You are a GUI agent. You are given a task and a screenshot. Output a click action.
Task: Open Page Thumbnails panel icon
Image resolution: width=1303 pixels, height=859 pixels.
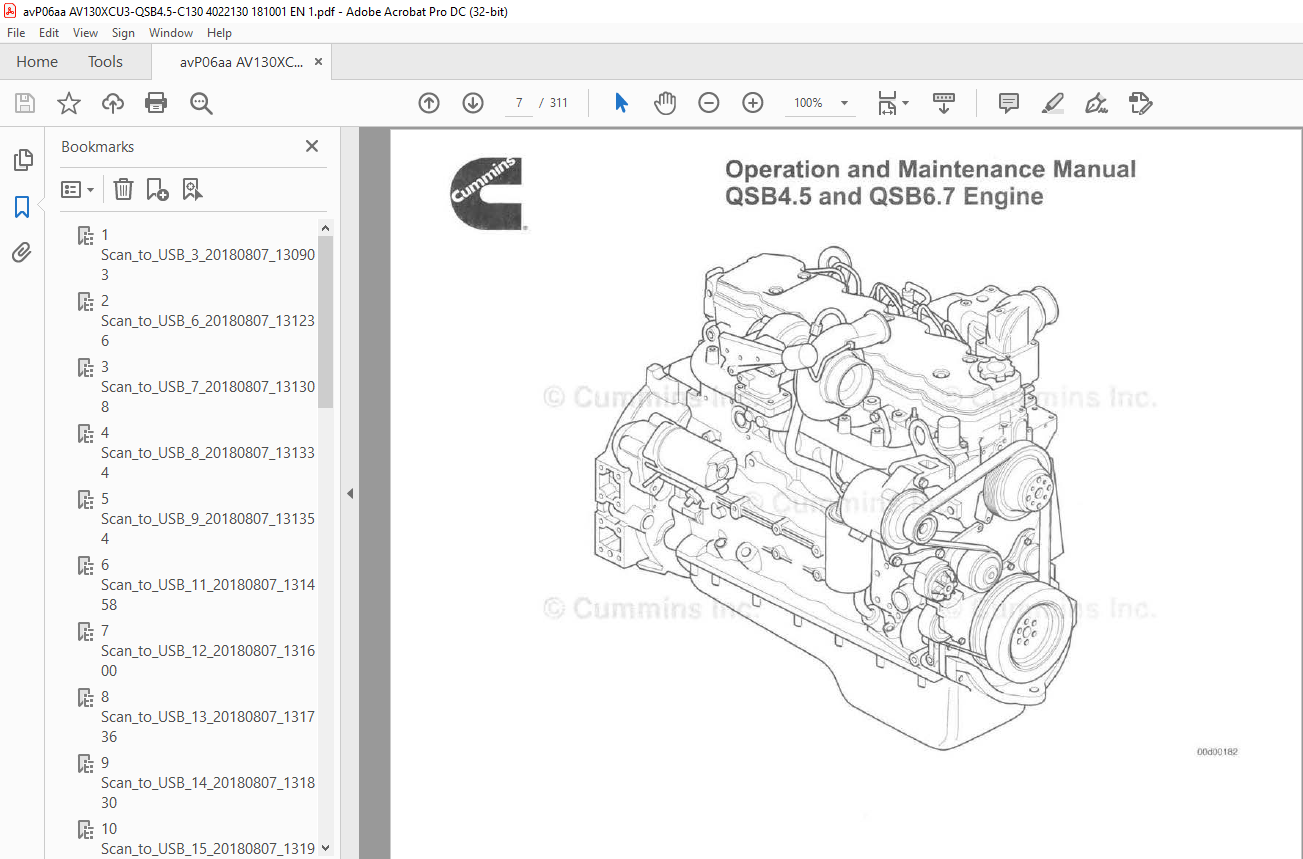(x=22, y=160)
